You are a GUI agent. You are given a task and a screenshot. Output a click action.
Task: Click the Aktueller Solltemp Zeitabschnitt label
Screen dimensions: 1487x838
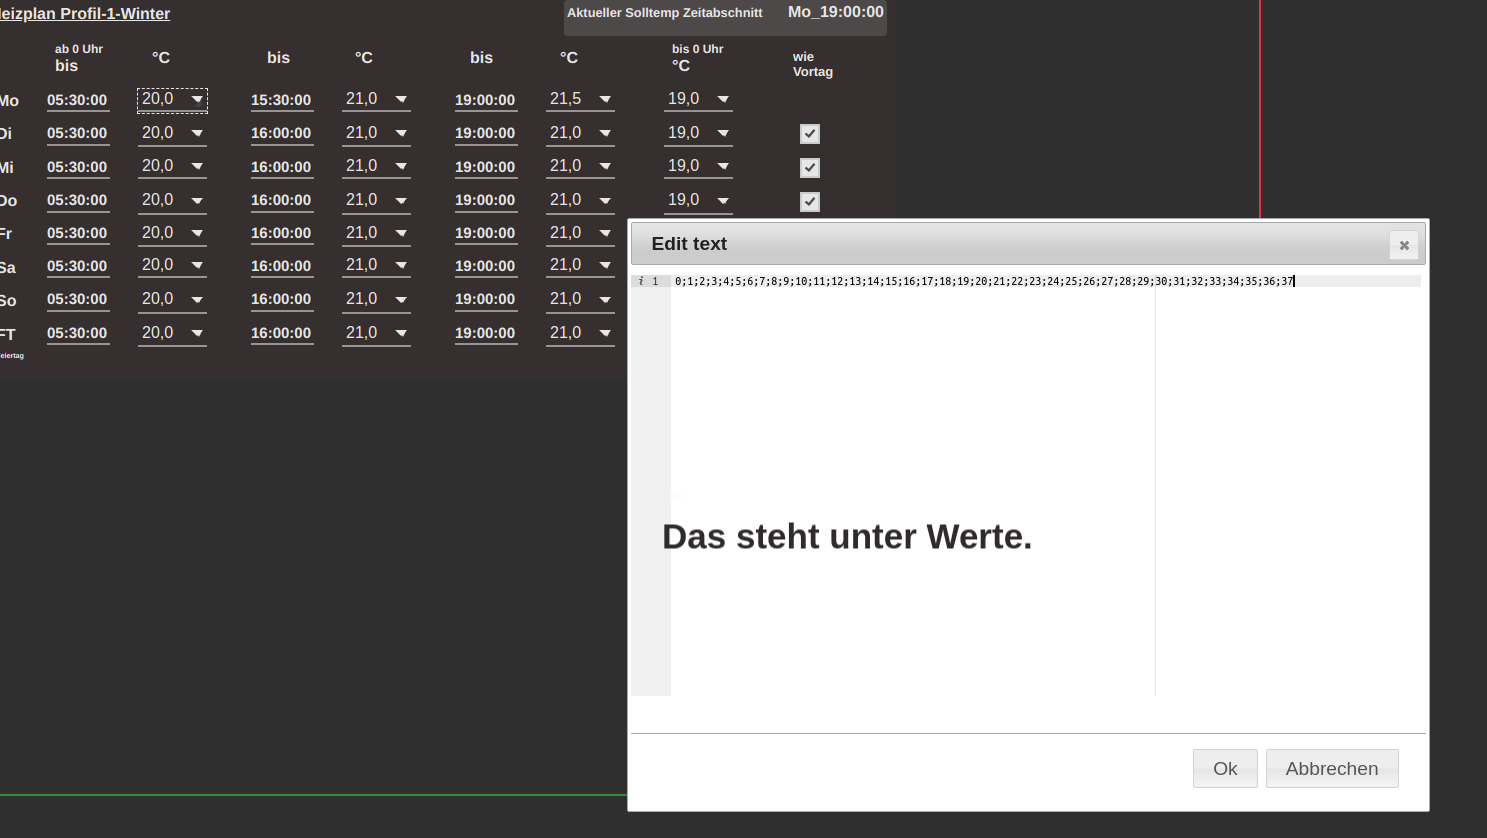coord(665,13)
